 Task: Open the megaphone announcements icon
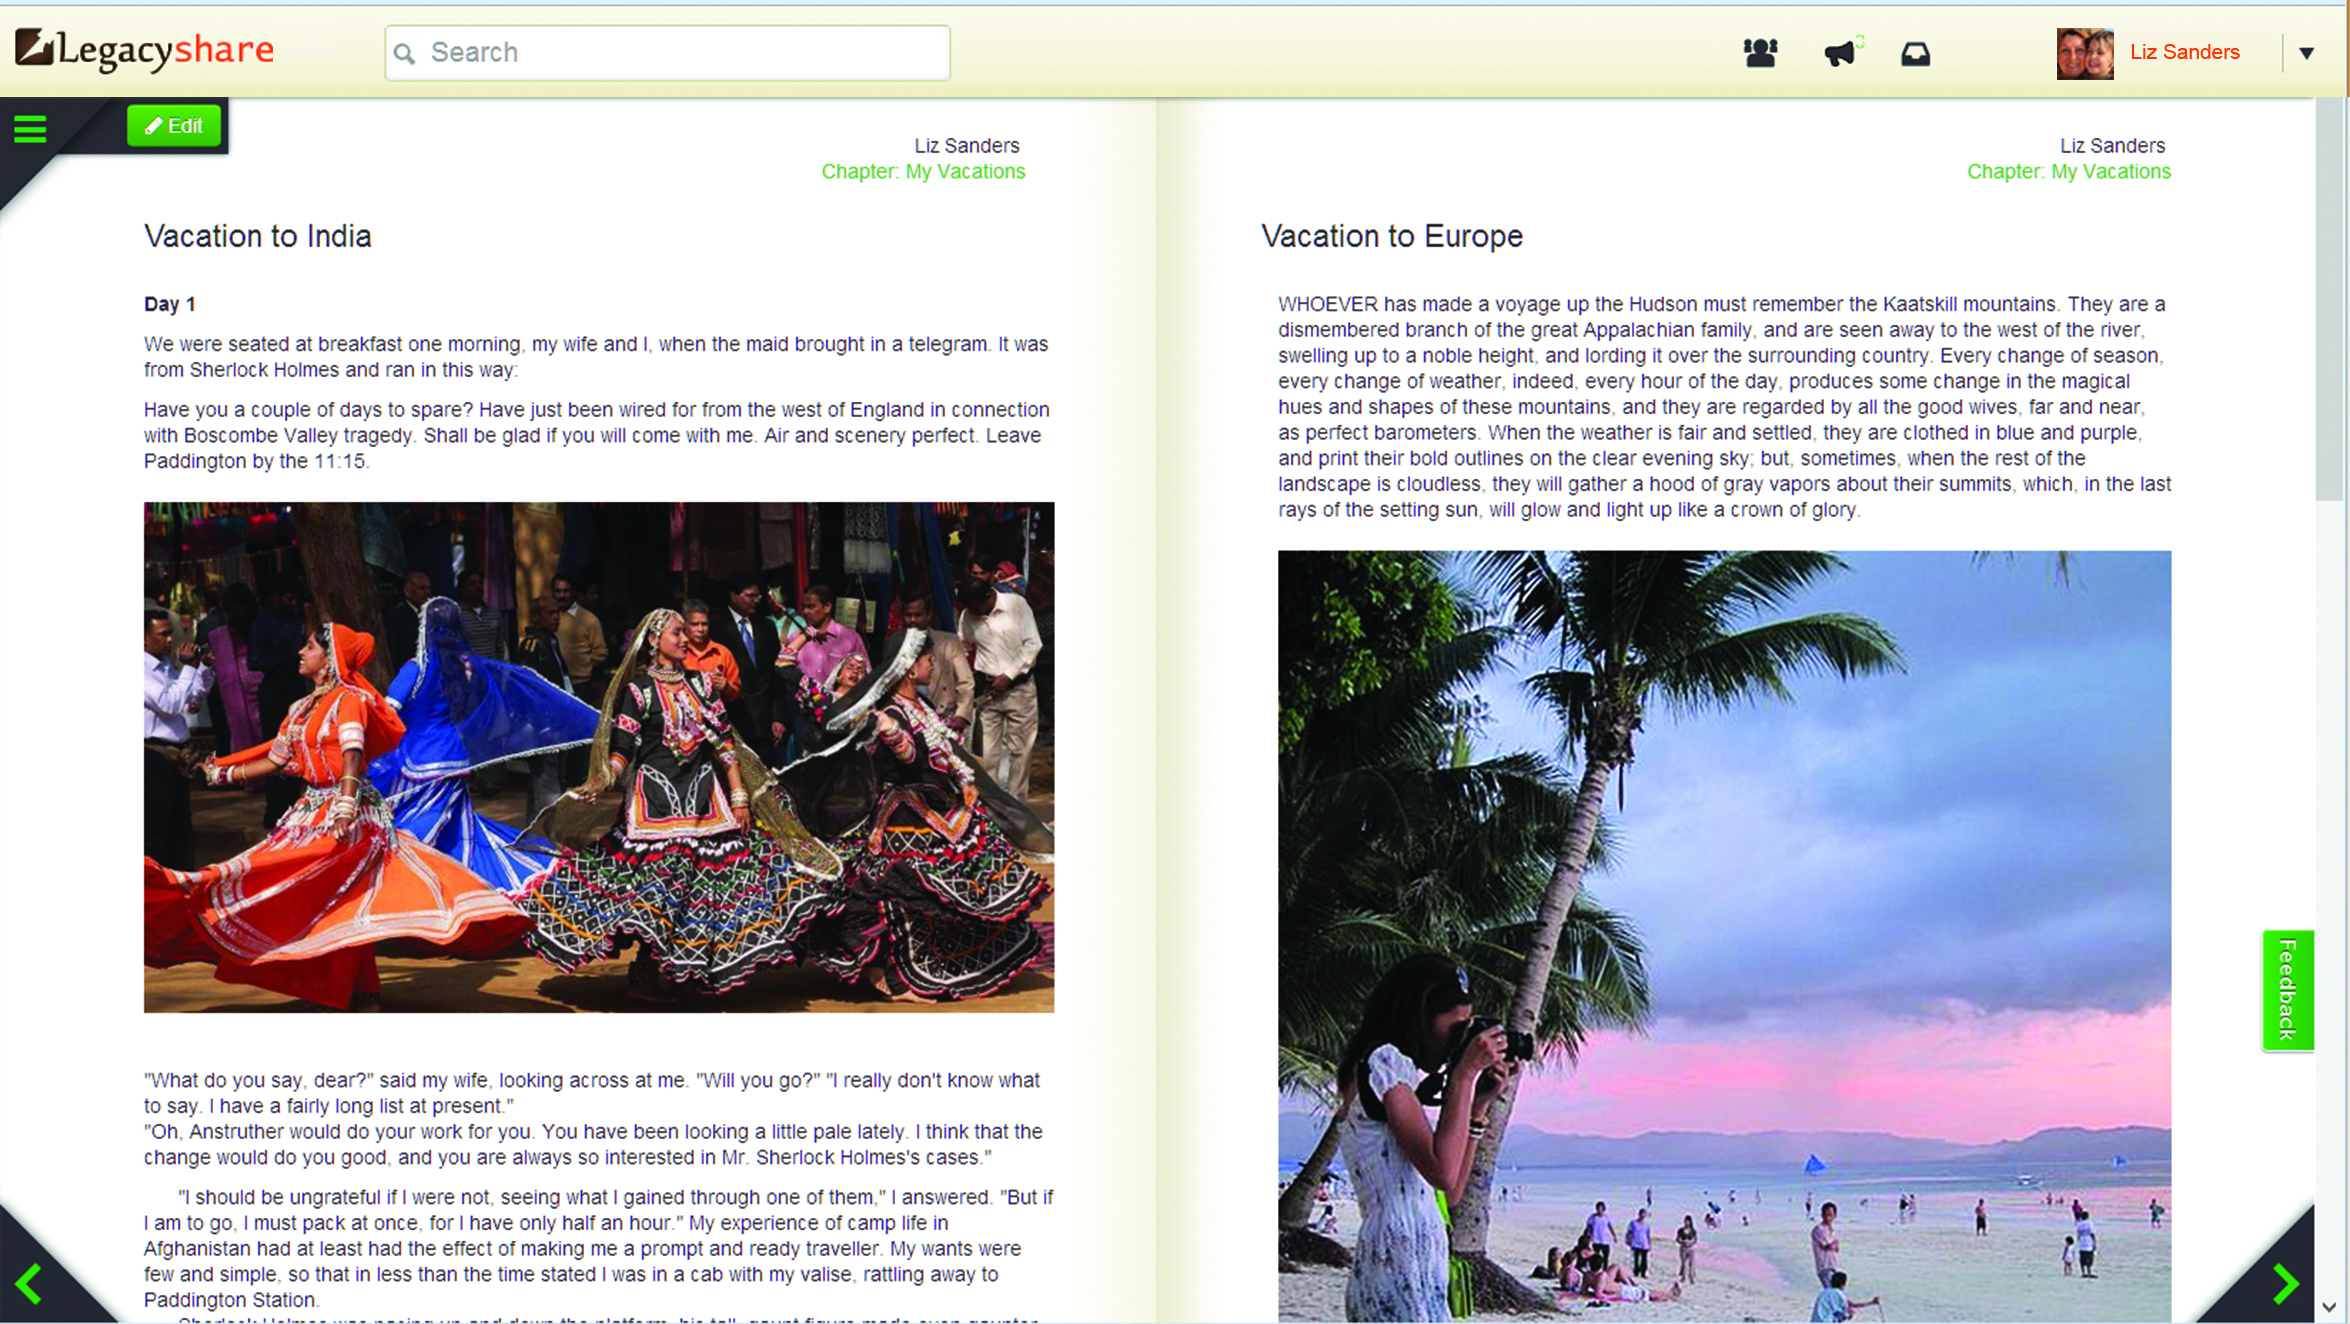pyautogui.click(x=1839, y=53)
